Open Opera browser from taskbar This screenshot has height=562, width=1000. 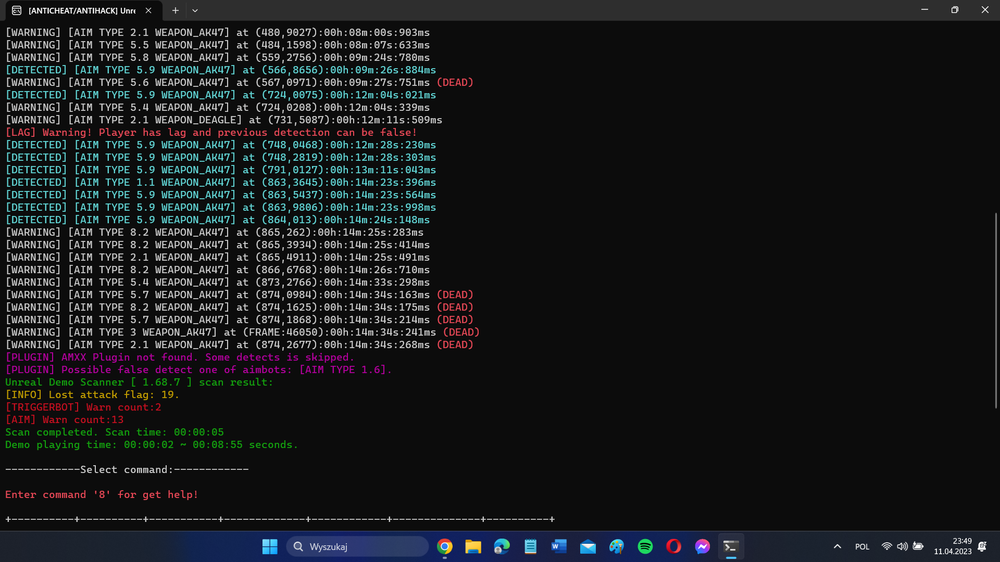(673, 547)
